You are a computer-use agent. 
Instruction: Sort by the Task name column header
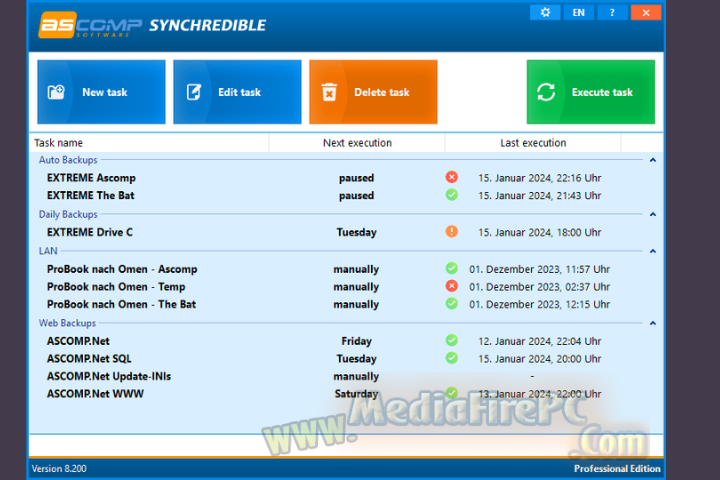click(149, 143)
